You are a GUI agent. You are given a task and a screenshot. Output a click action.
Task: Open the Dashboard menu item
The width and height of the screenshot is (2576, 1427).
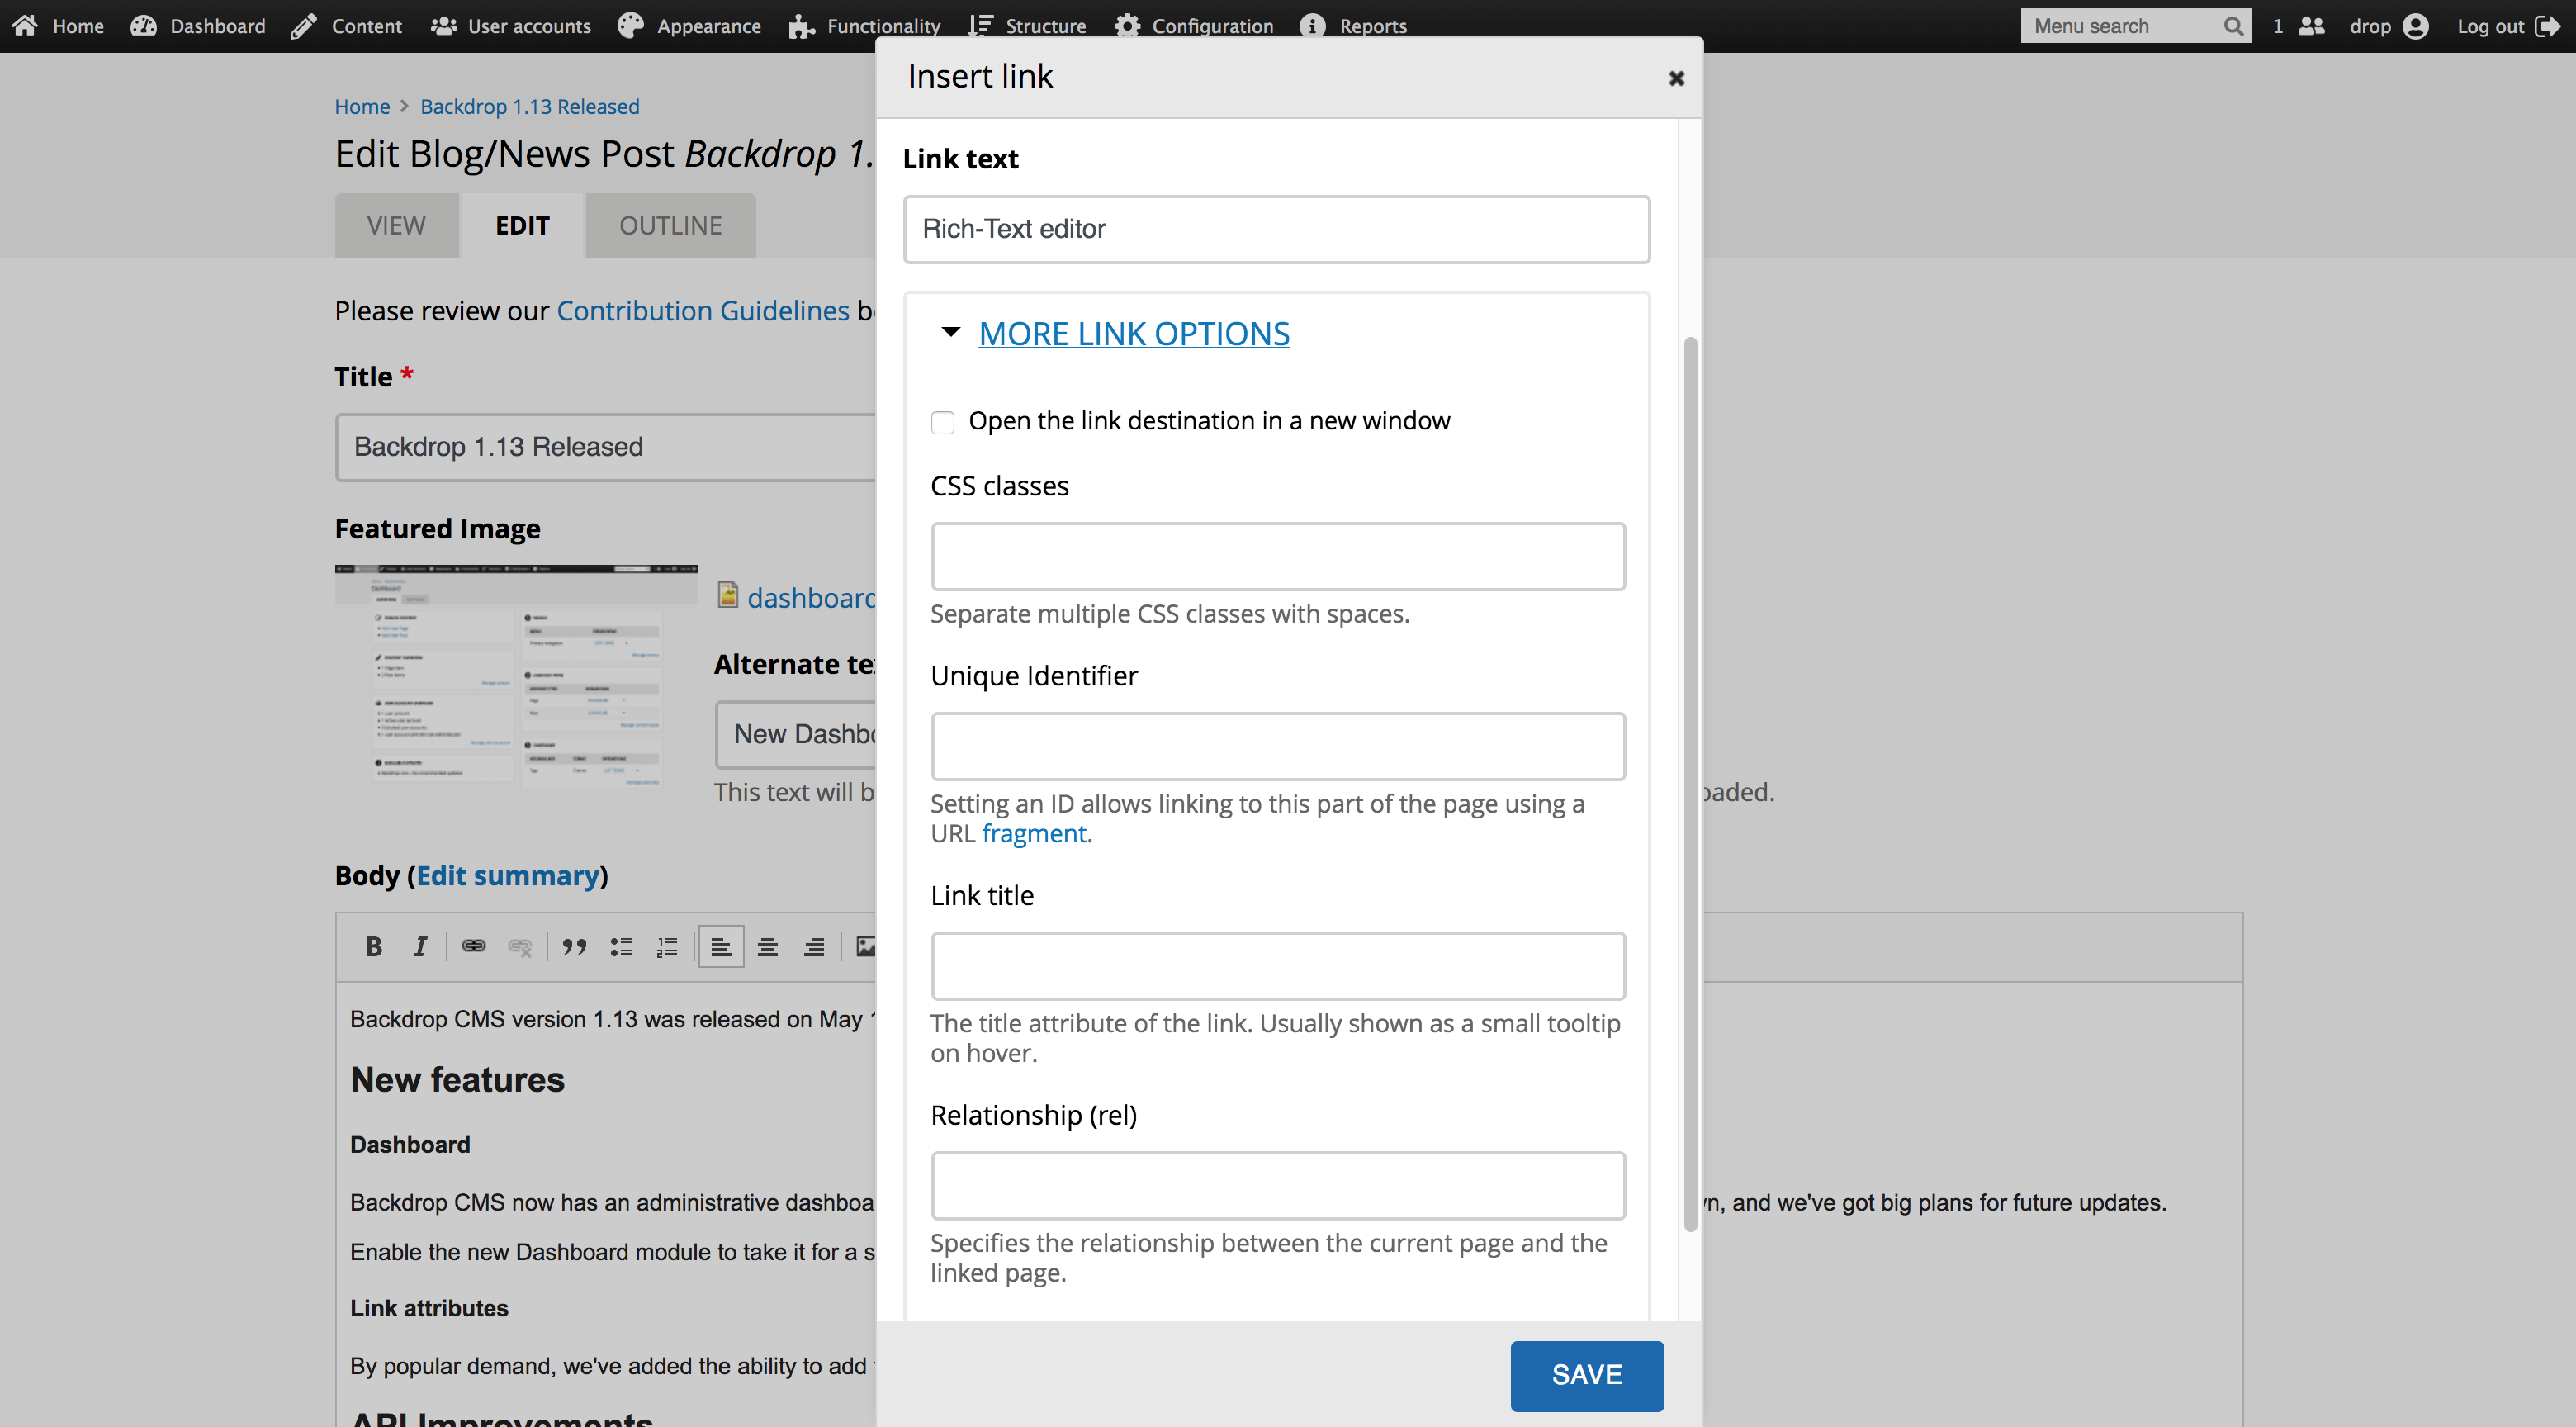coord(198,26)
